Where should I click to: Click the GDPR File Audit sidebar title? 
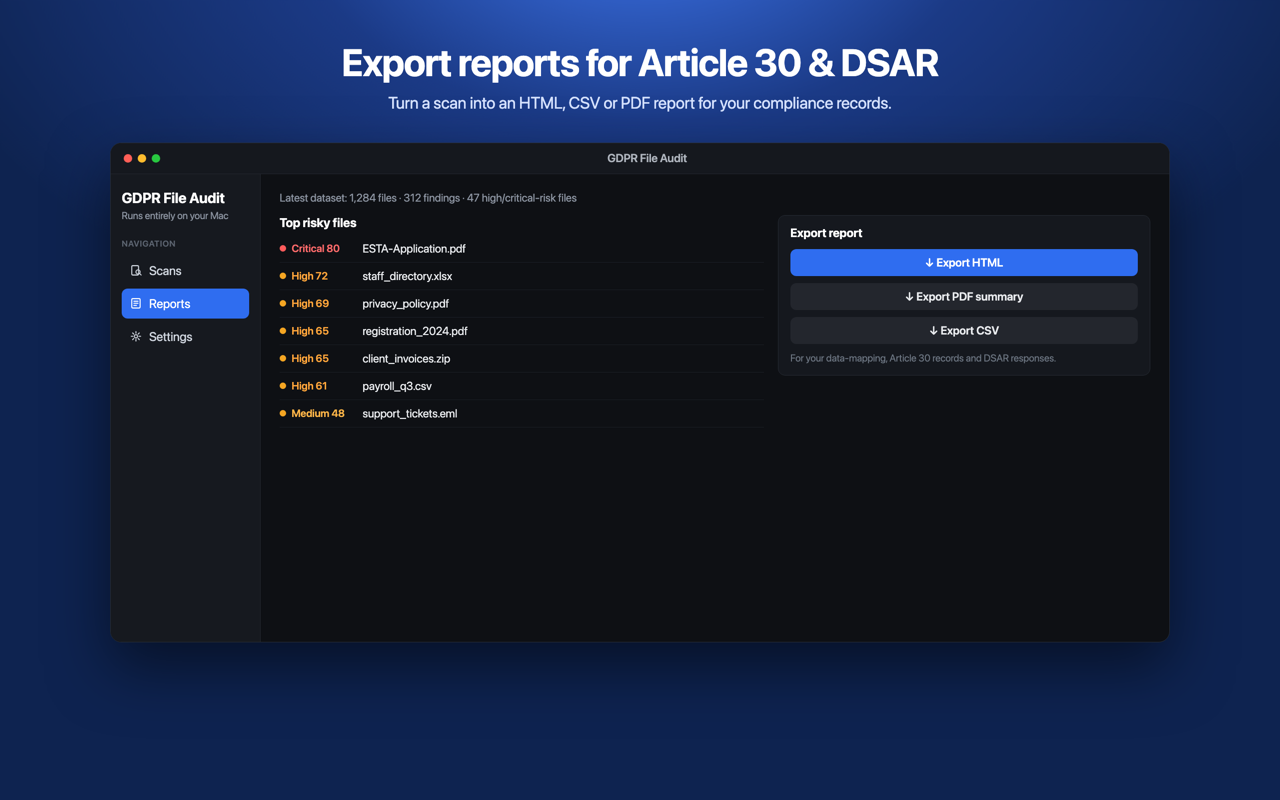(173, 198)
